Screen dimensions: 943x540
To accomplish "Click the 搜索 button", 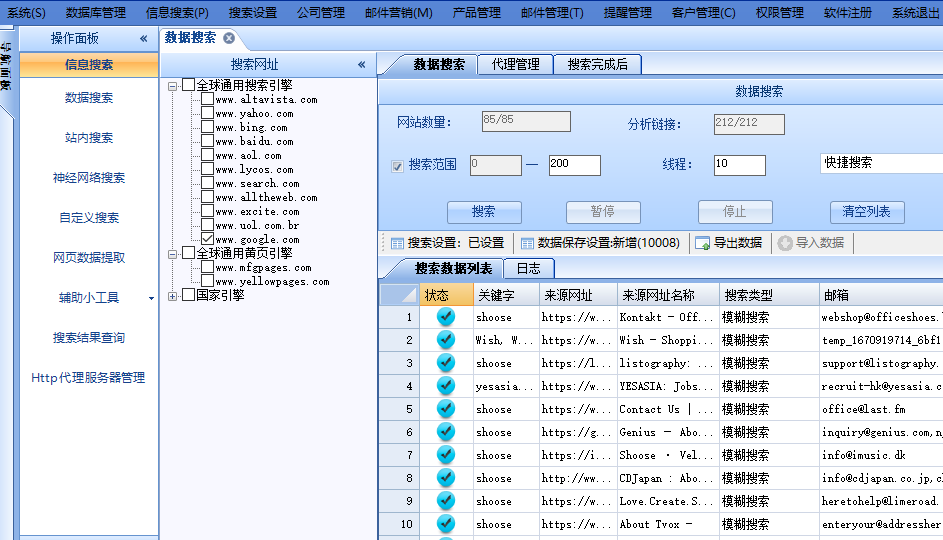I will [484, 212].
